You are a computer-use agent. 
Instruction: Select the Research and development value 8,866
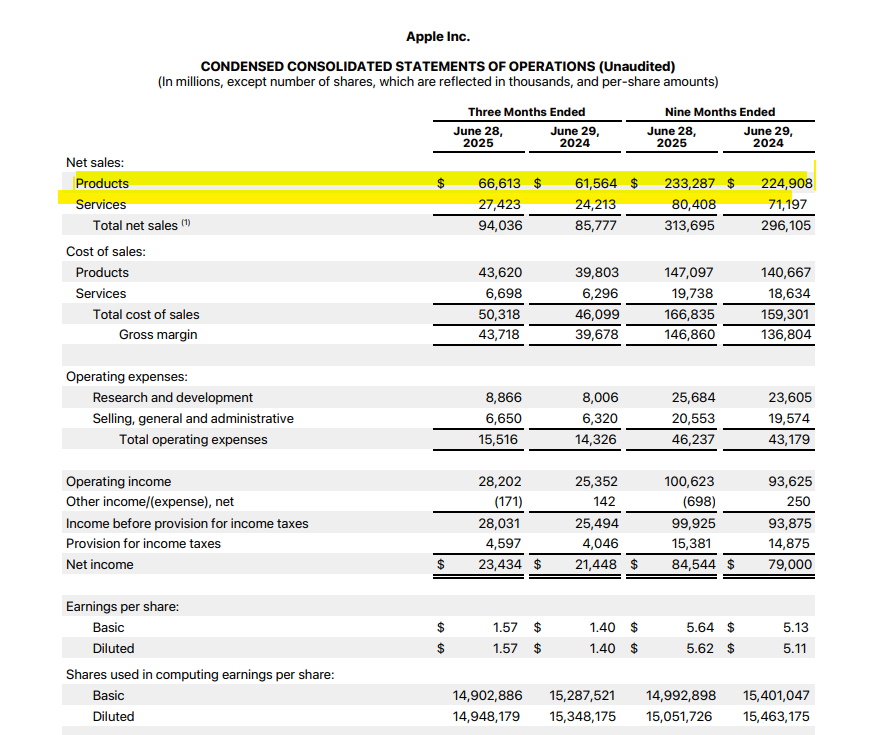(503, 397)
